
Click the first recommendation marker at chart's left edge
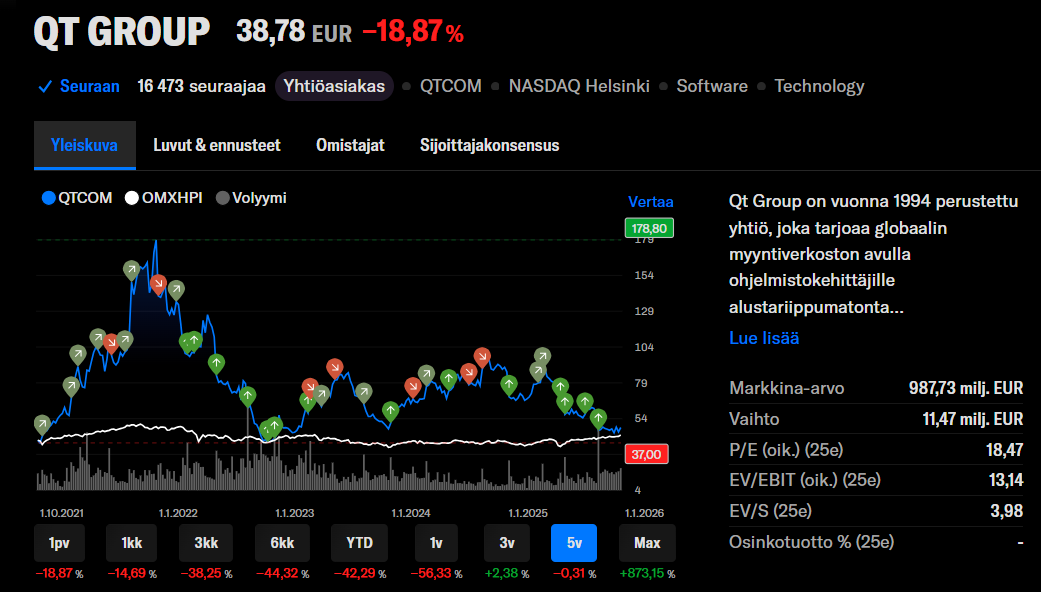pyautogui.click(x=41, y=424)
